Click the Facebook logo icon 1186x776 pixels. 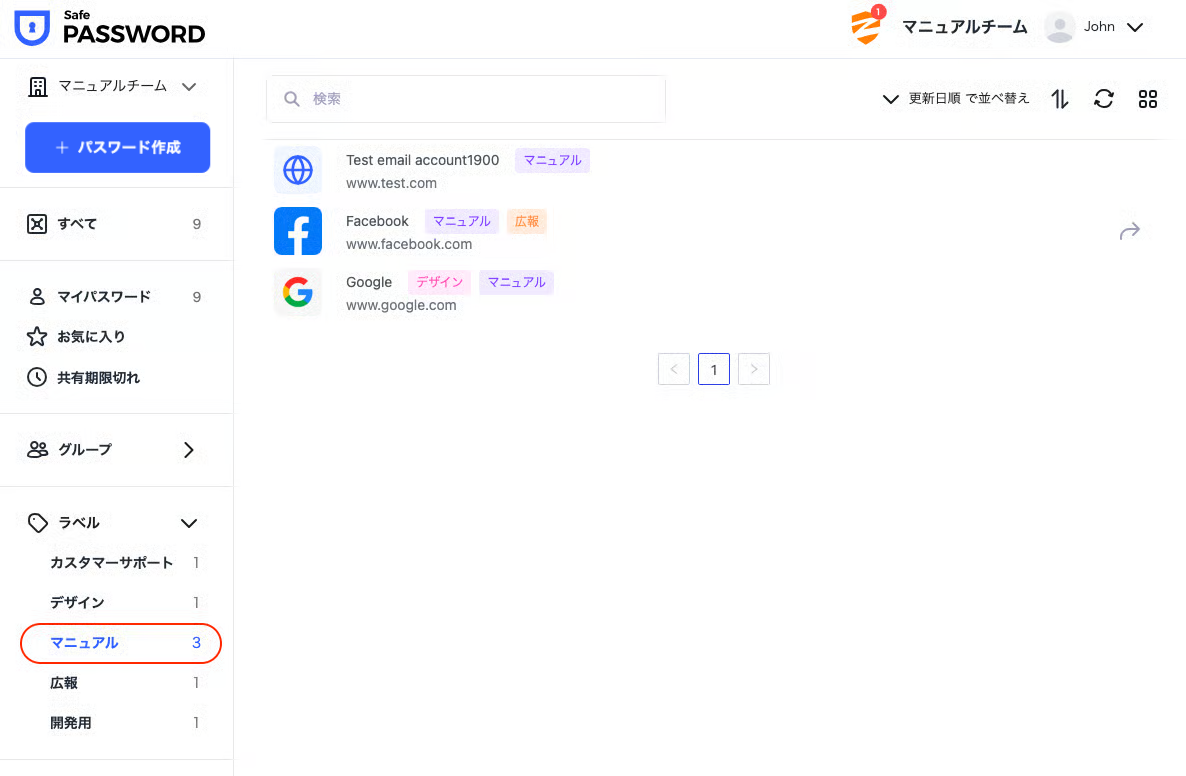(x=298, y=231)
